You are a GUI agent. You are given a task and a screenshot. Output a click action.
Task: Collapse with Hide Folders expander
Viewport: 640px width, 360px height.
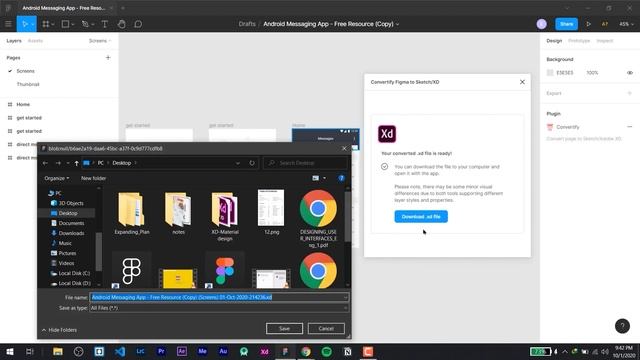pos(59,330)
